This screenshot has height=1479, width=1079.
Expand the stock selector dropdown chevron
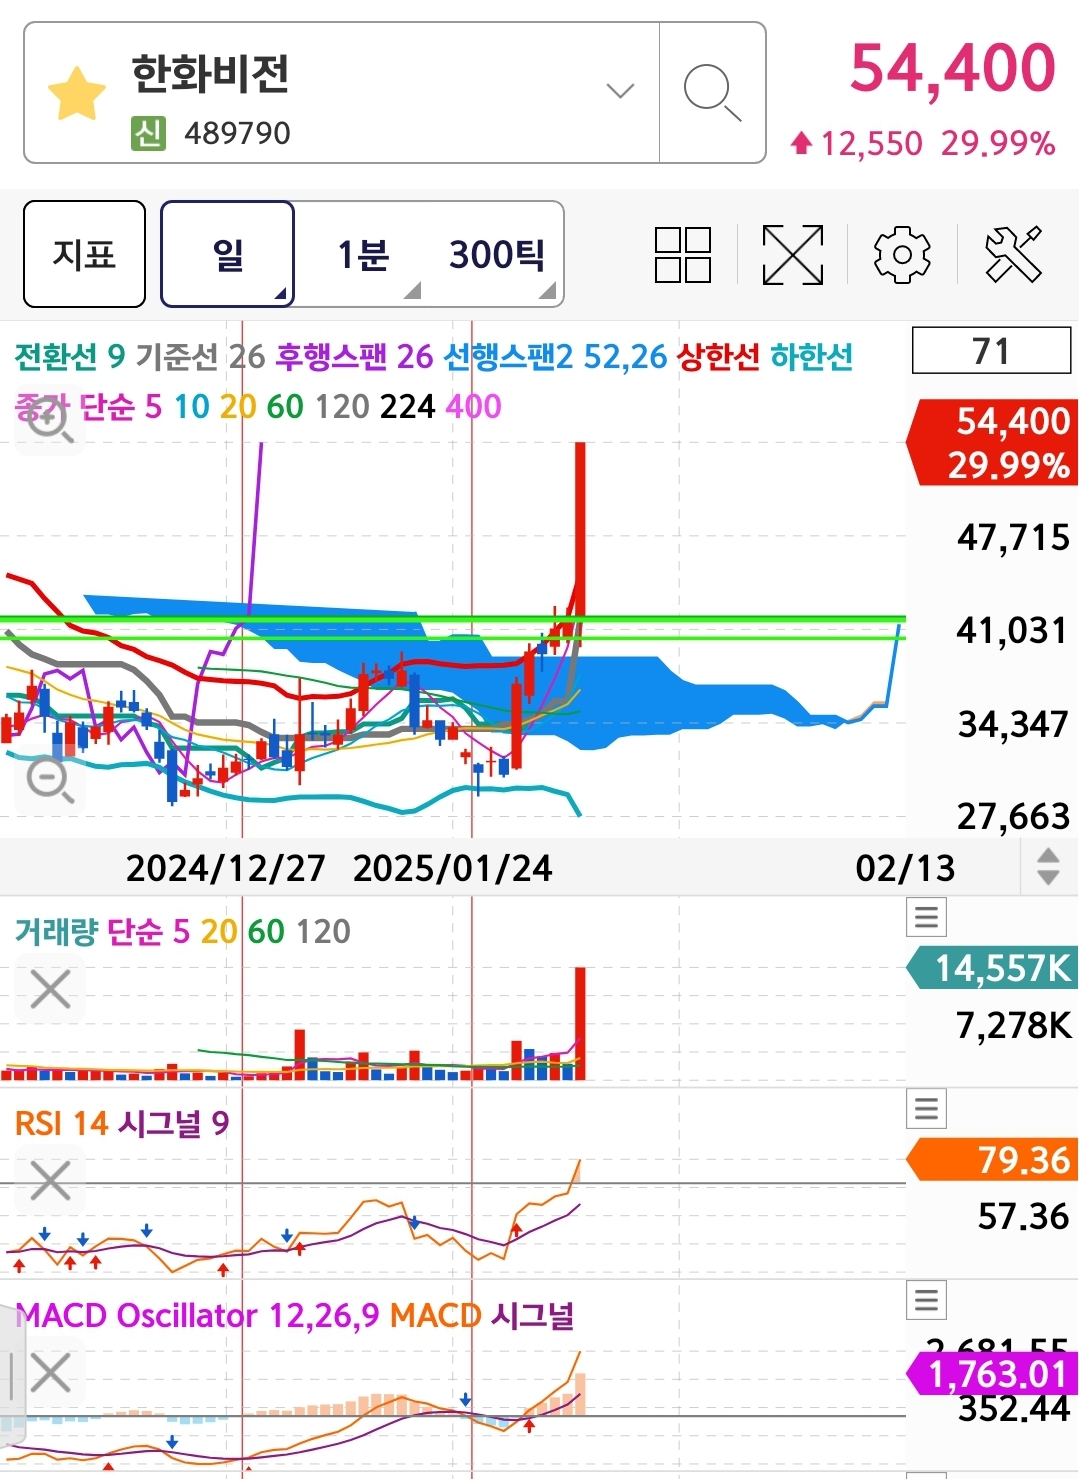pos(620,91)
